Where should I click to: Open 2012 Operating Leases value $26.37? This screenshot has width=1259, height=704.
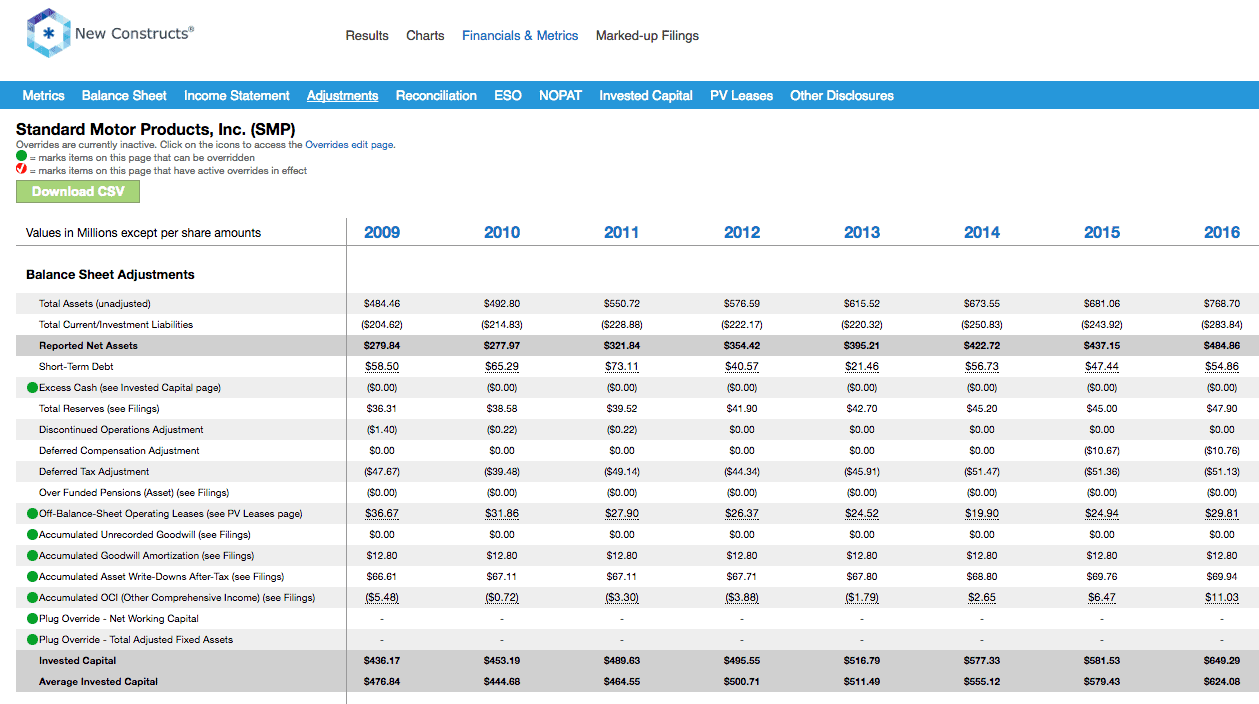click(742, 514)
